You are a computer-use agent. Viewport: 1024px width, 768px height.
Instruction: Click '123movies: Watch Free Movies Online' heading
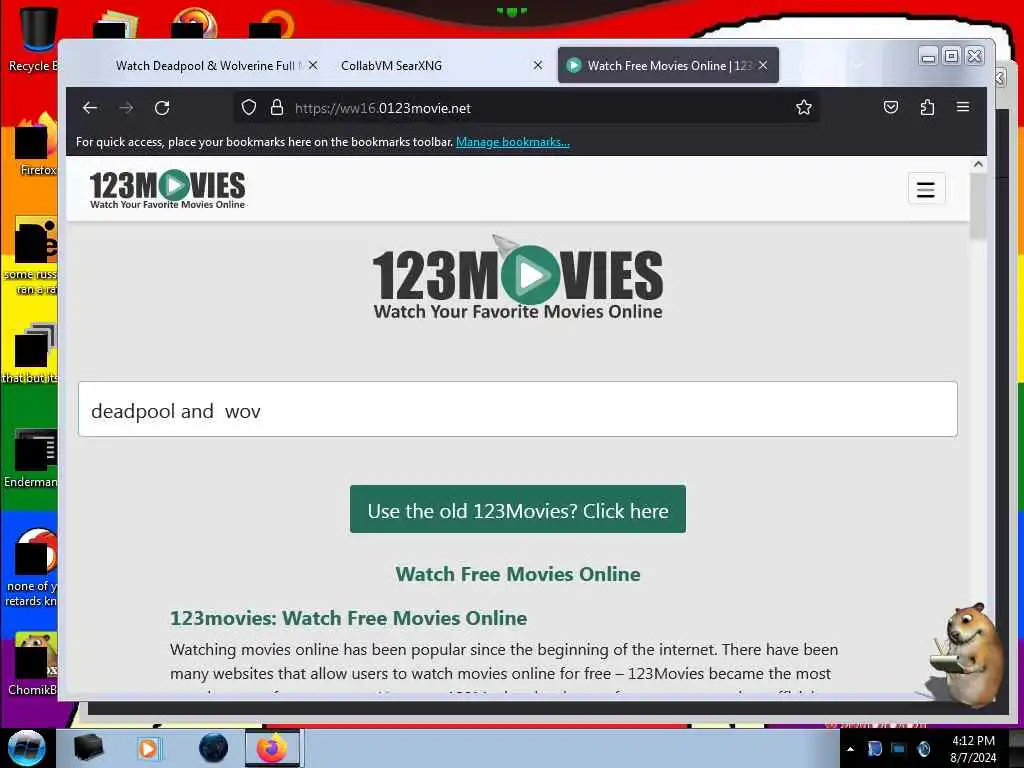[x=348, y=618]
